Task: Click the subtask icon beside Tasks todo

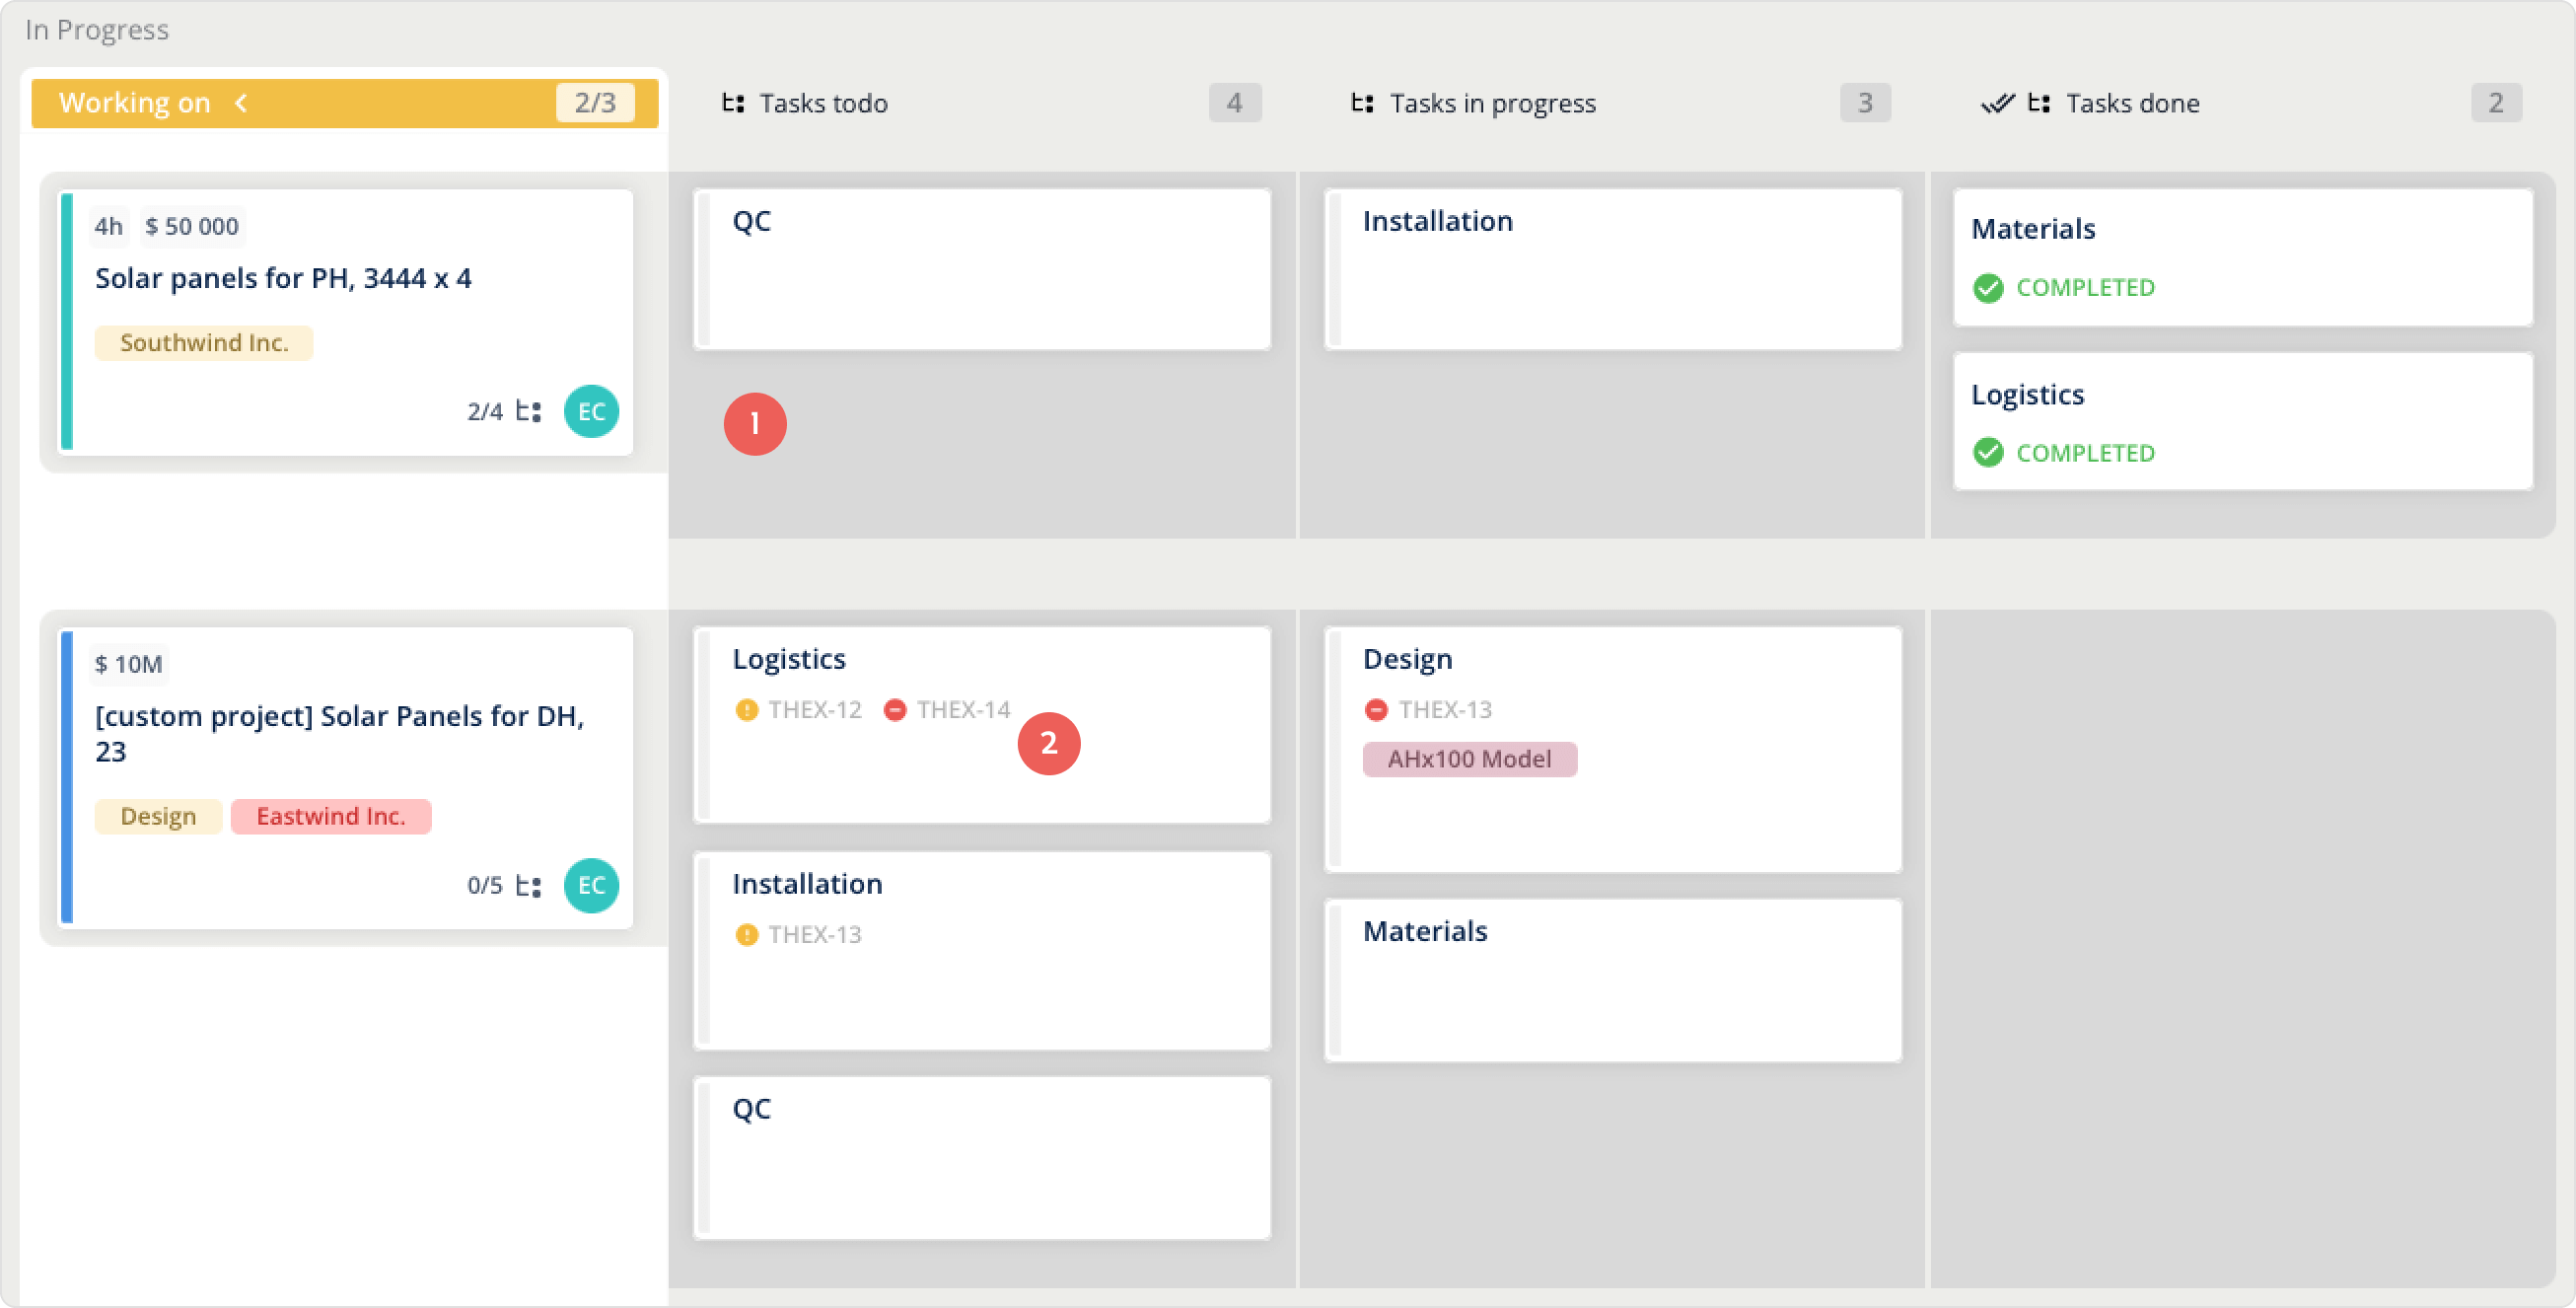Action: pyautogui.click(x=733, y=103)
